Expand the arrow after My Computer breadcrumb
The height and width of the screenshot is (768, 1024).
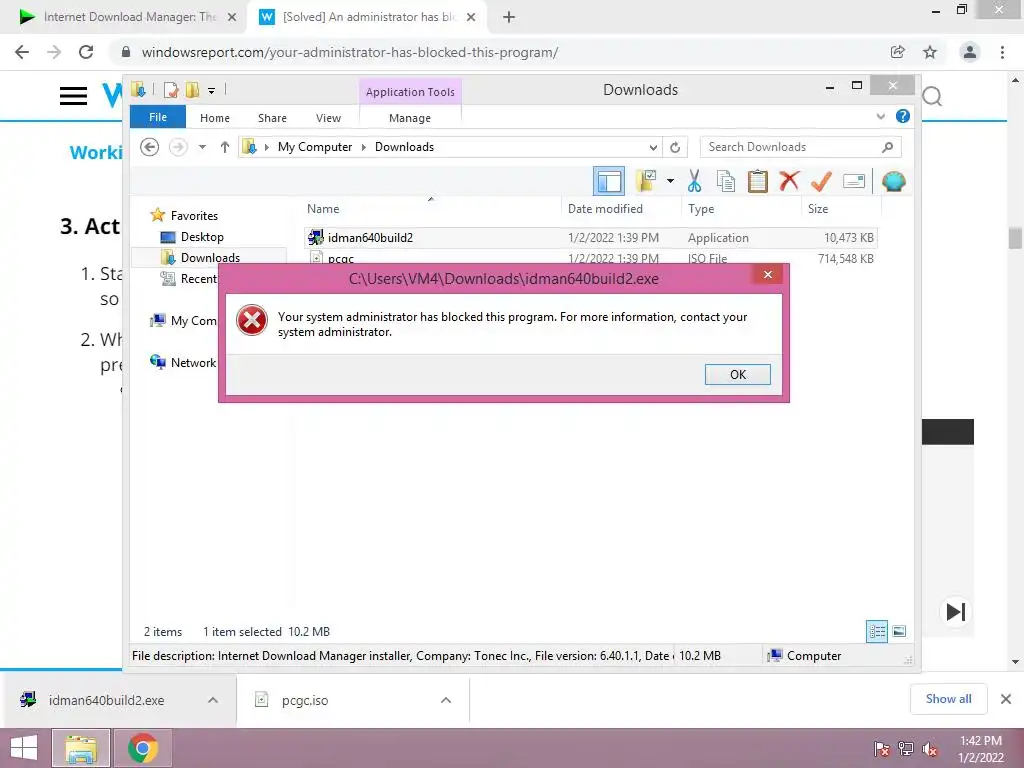pyautogui.click(x=364, y=147)
